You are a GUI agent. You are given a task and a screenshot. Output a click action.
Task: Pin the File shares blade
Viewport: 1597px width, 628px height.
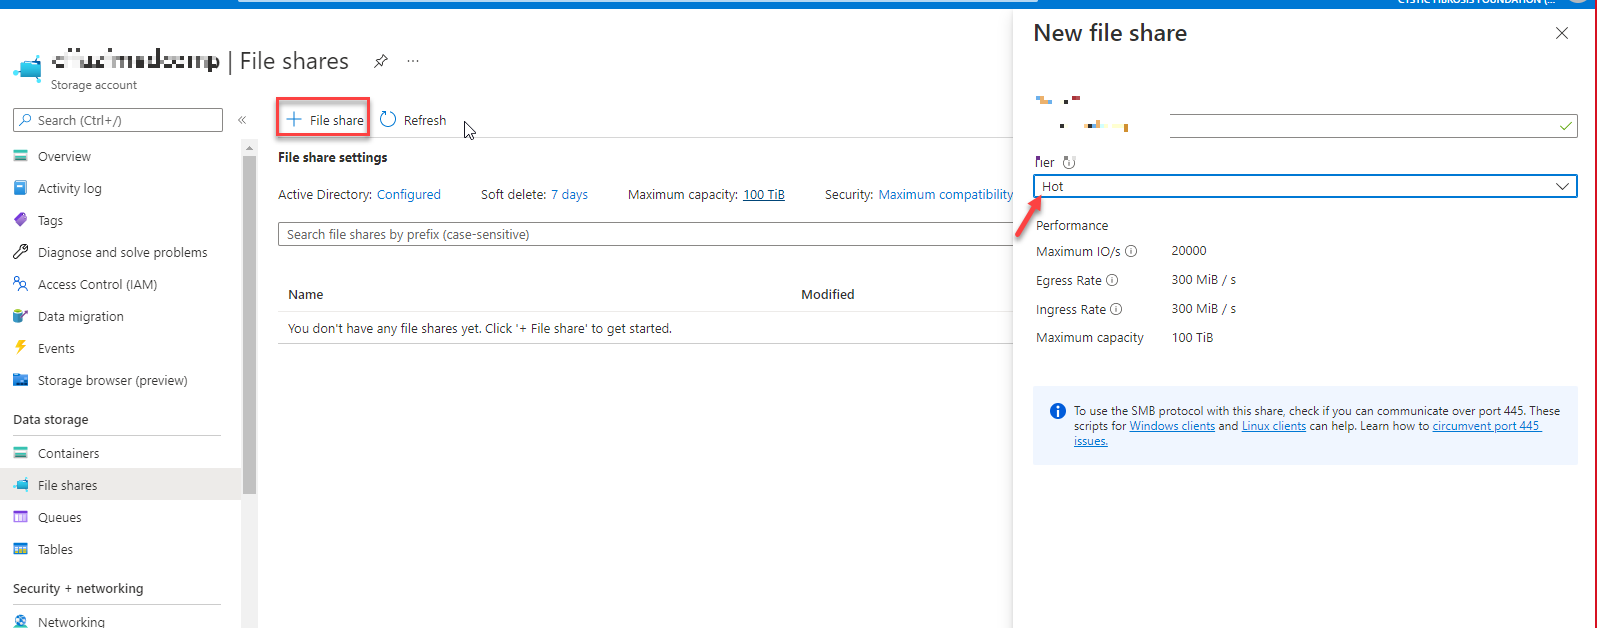[381, 61]
